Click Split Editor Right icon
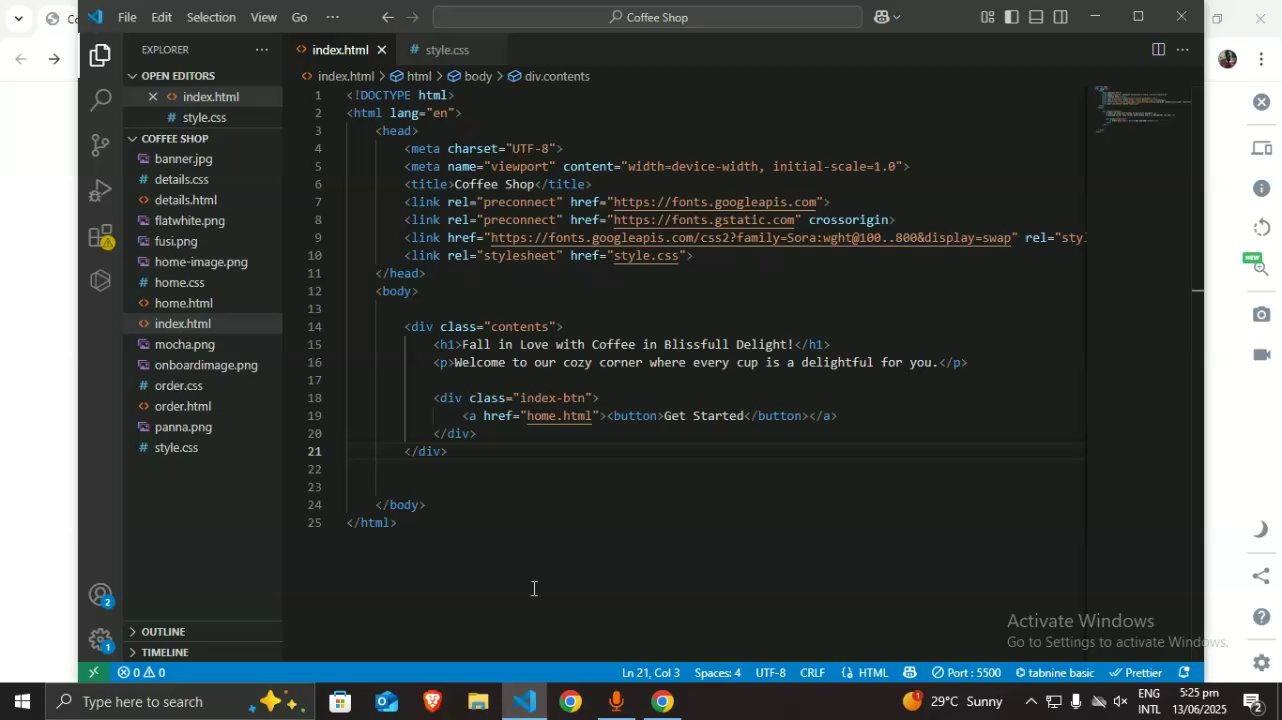The height and width of the screenshot is (720, 1282). pos(1158,50)
